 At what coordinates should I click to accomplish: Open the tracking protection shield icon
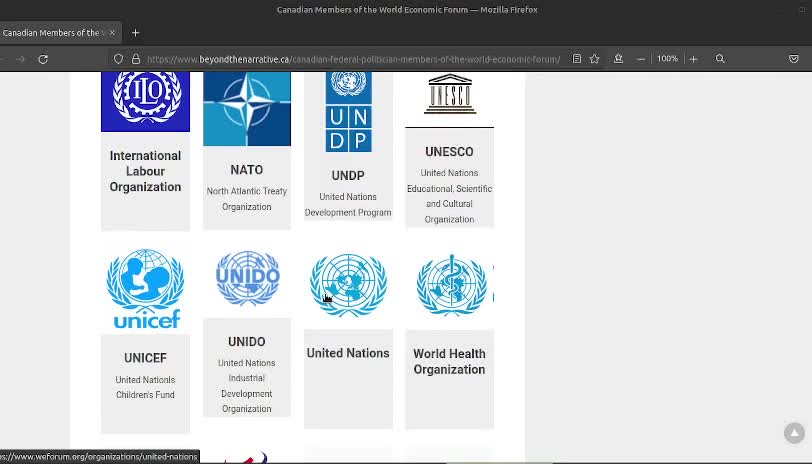pyautogui.click(x=118, y=59)
